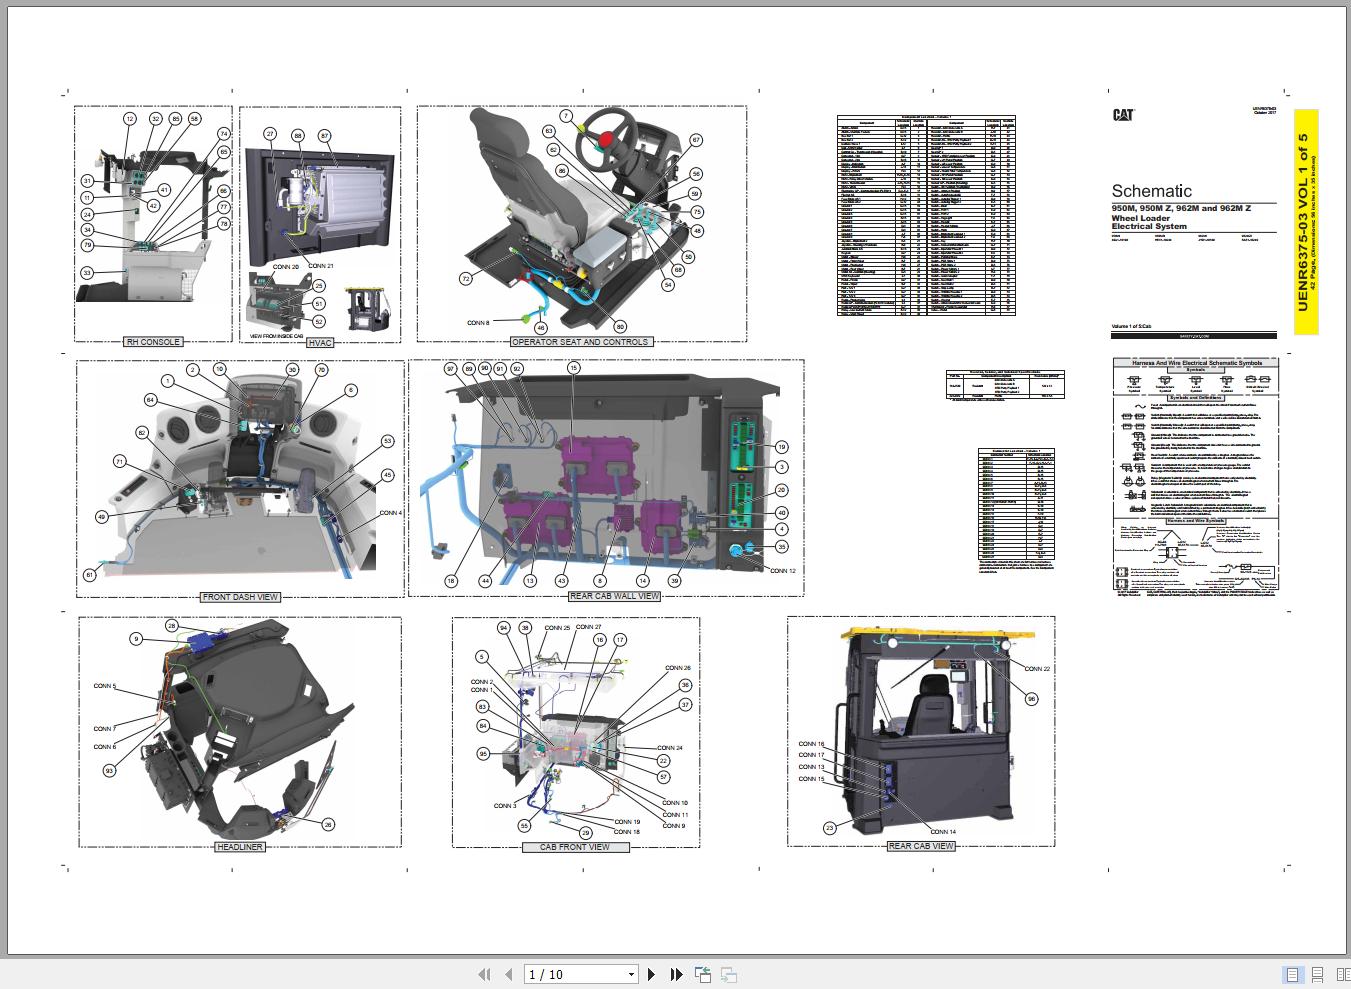Click the page clone icon with green arrow
The height and width of the screenshot is (989, 1351).
pyautogui.click(x=703, y=974)
